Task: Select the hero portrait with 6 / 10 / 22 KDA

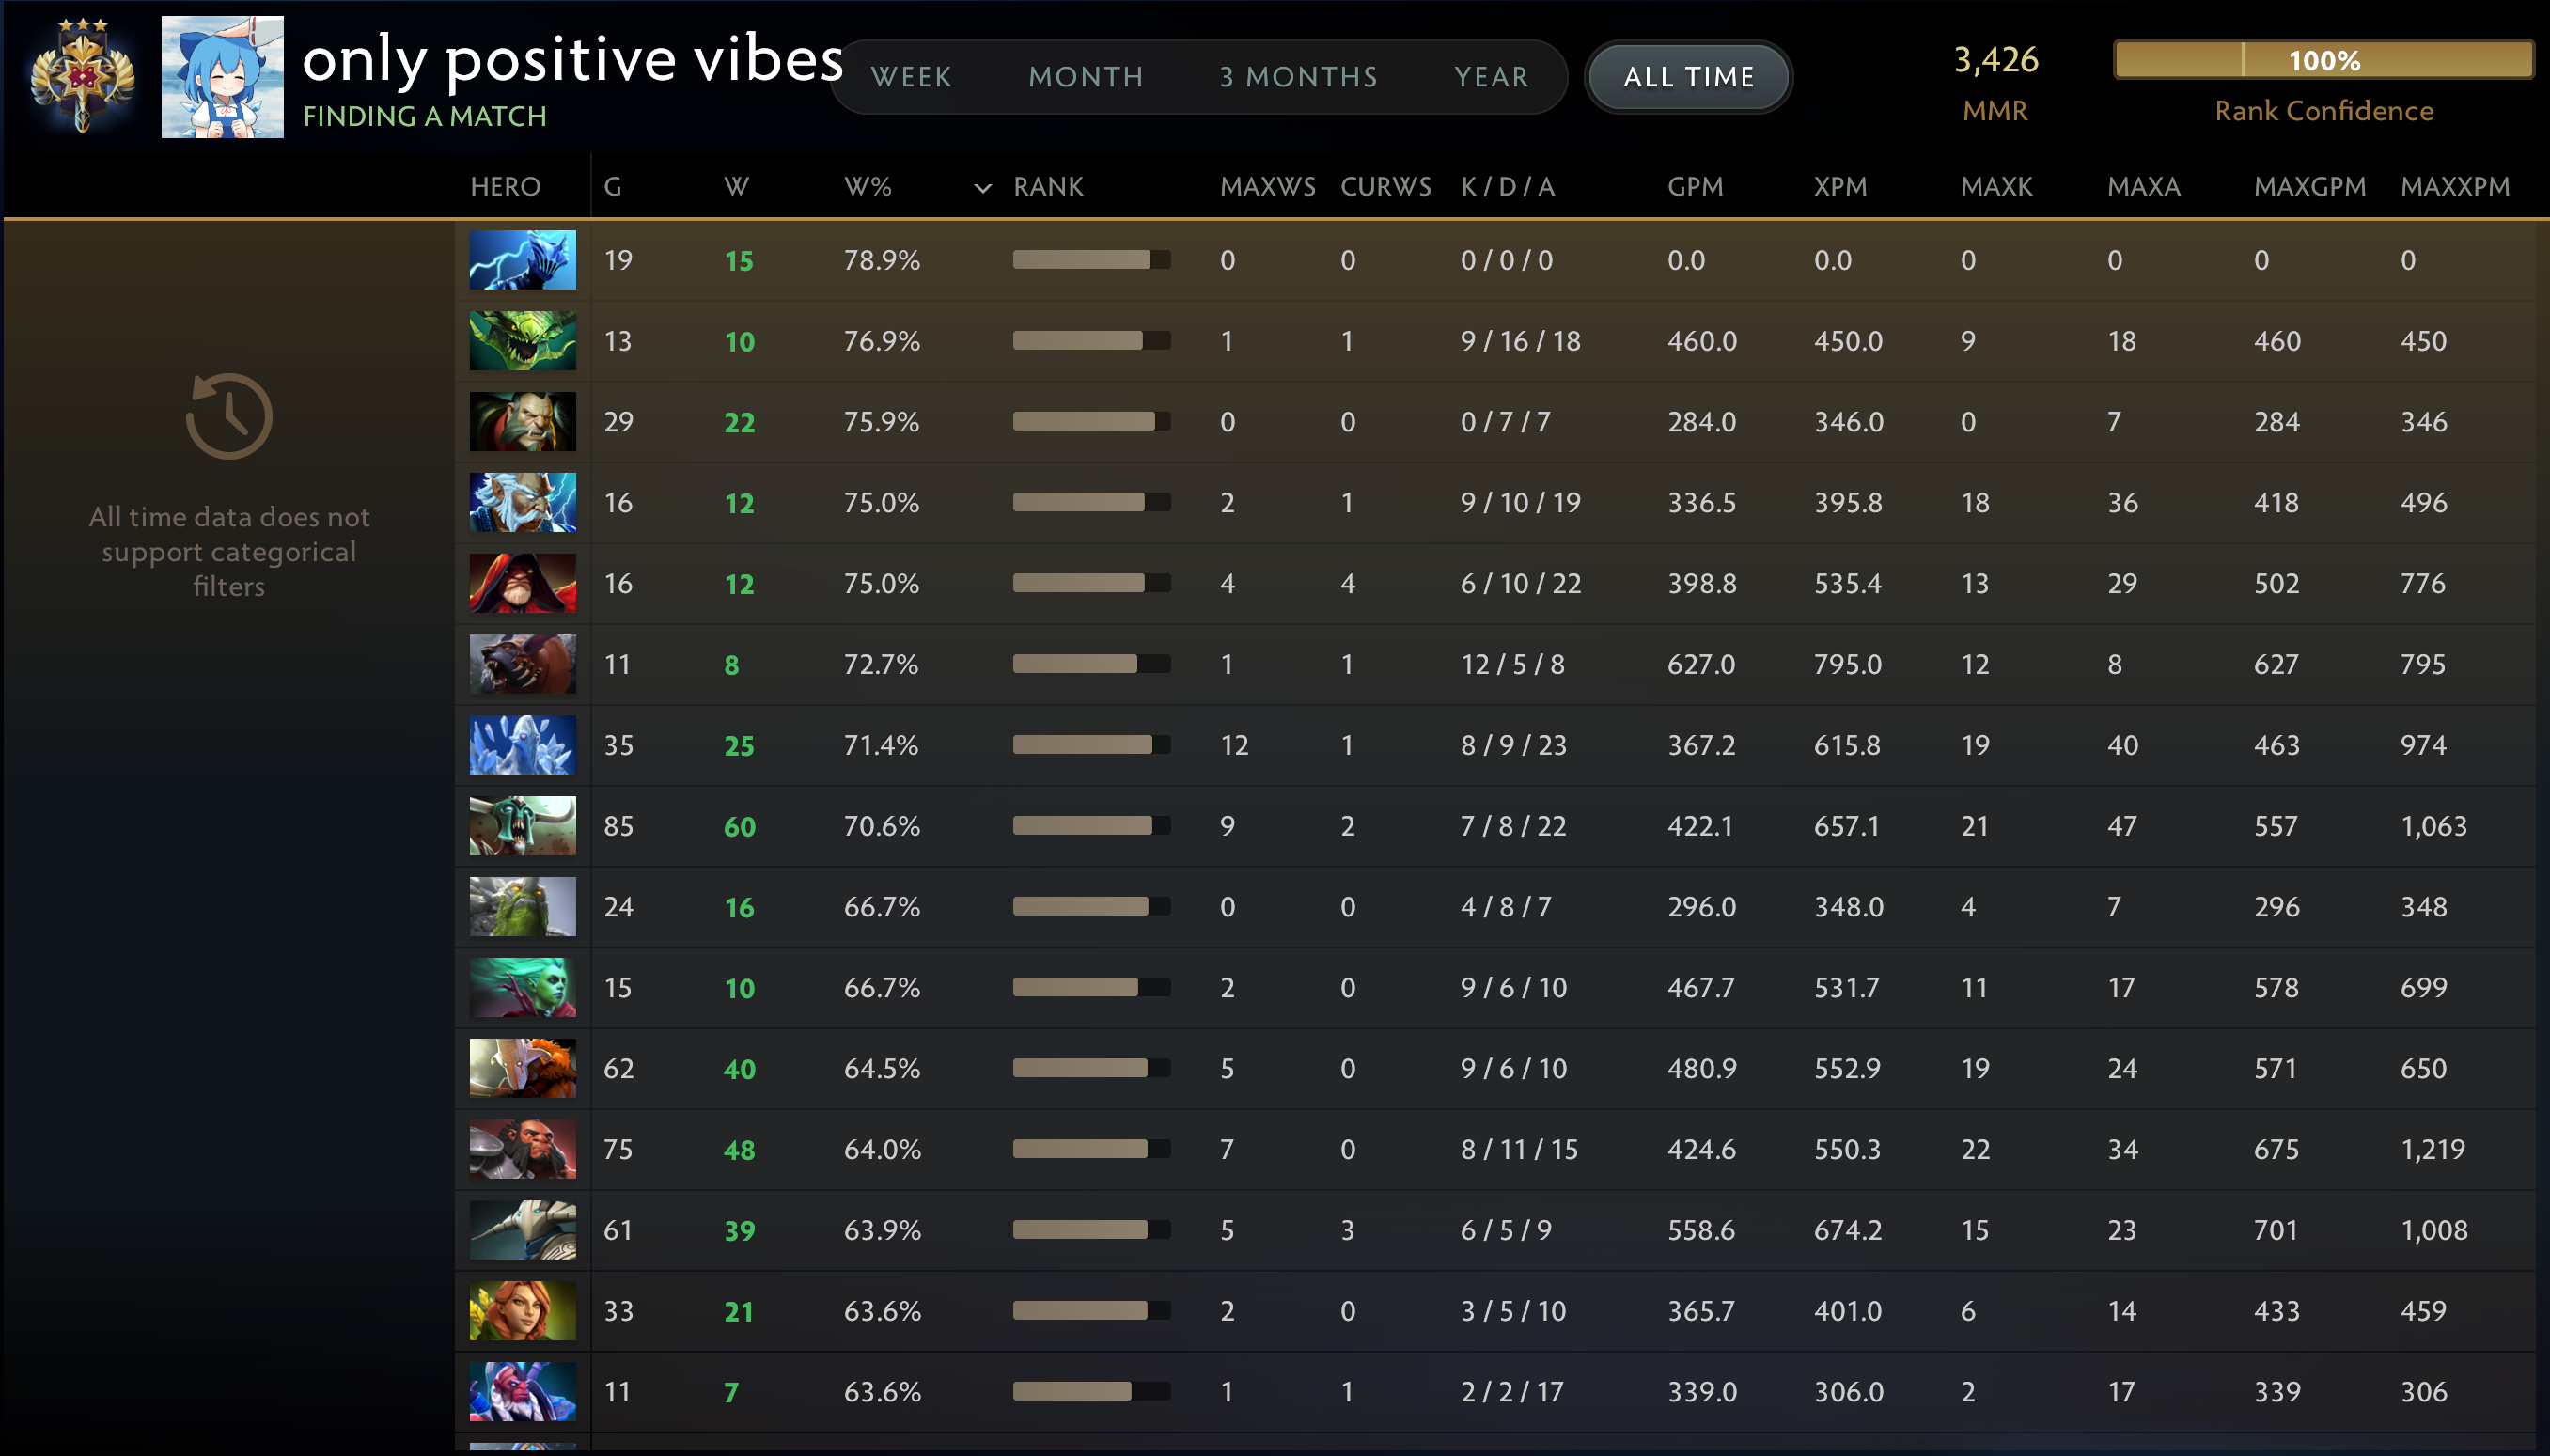Action: tap(523, 583)
